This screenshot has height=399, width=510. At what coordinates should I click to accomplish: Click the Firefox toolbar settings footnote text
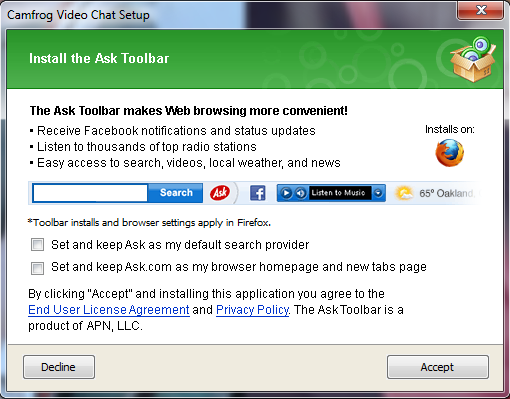click(149, 222)
